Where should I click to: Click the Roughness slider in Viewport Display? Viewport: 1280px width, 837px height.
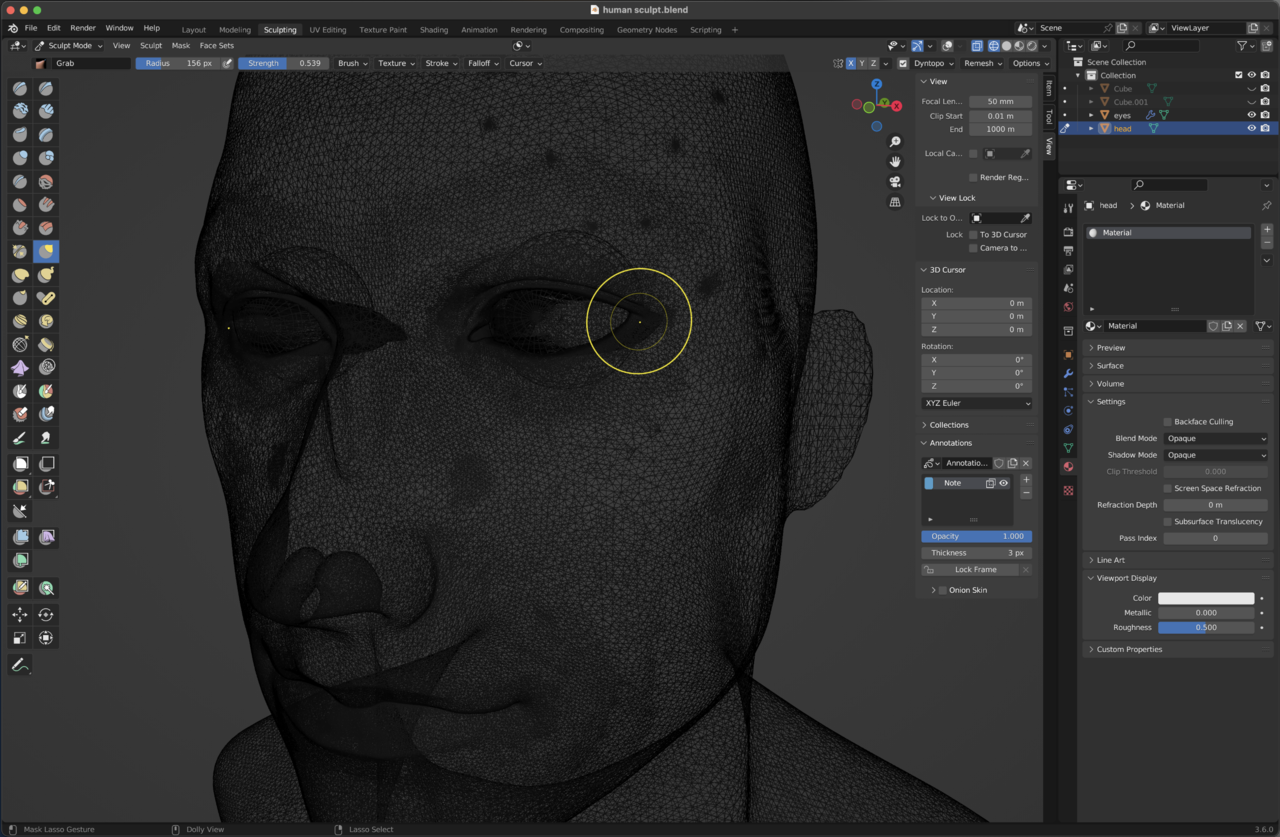coord(1206,628)
